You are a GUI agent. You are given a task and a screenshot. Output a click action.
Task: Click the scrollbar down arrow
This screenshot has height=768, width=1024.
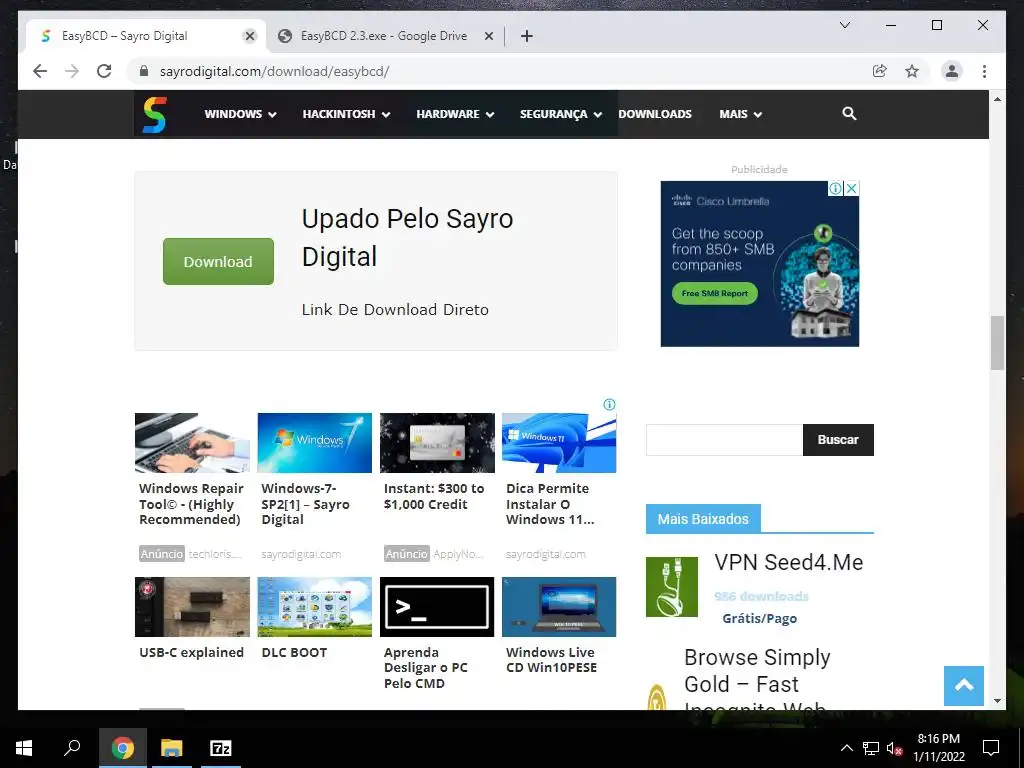point(997,701)
